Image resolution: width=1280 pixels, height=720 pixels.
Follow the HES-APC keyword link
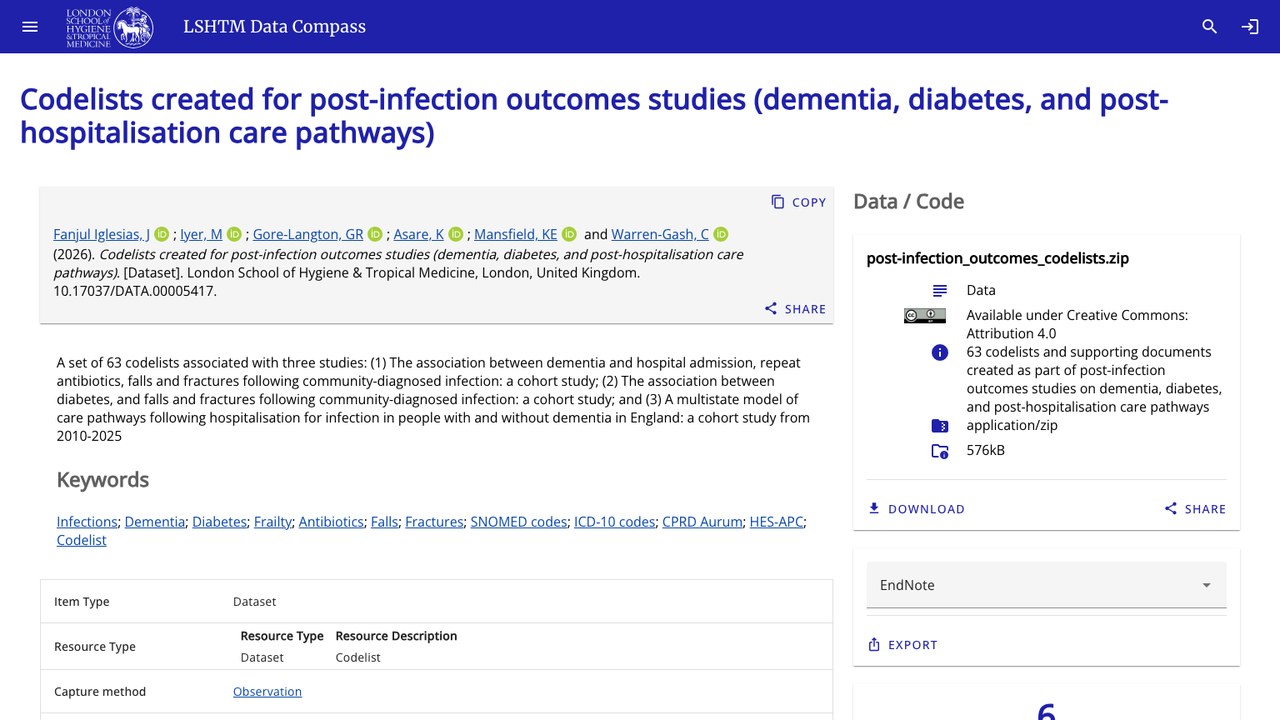(776, 522)
